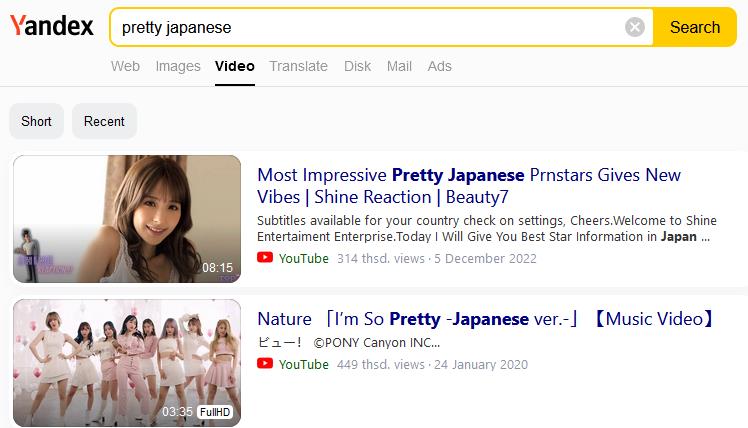The width and height of the screenshot is (748, 428).
Task: Open the 'Most Impressive Pretty Japanese' title link
Action: click(x=469, y=186)
